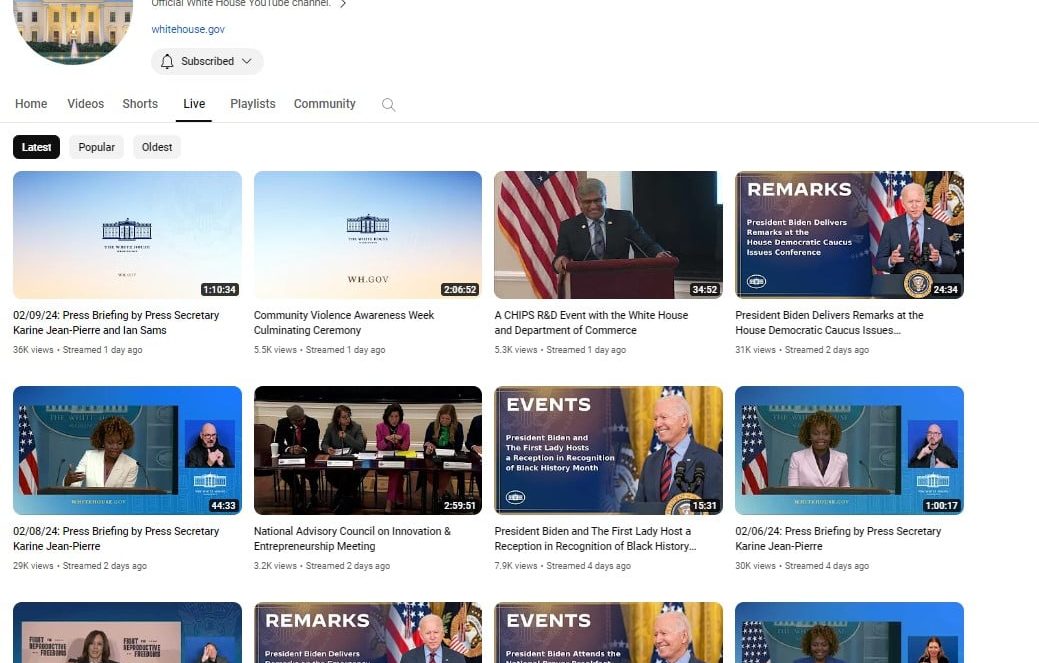Select the Oldest filter chip
Image resolution: width=1039 pixels, height=663 pixels.
[x=157, y=147]
